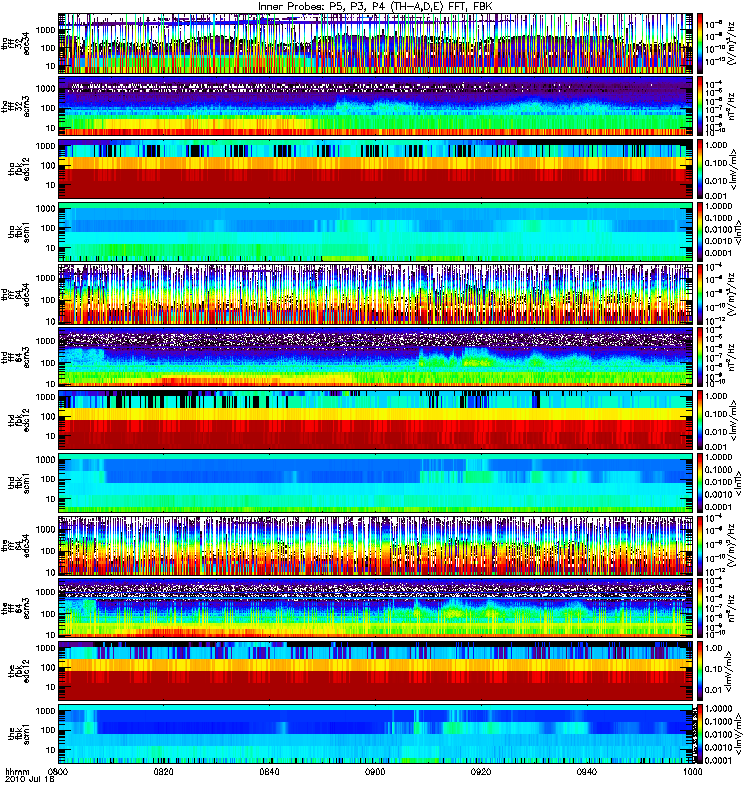Click the 1.000 colorbar value beside thd fbk edc12
The image size is (750, 800).
716,396
